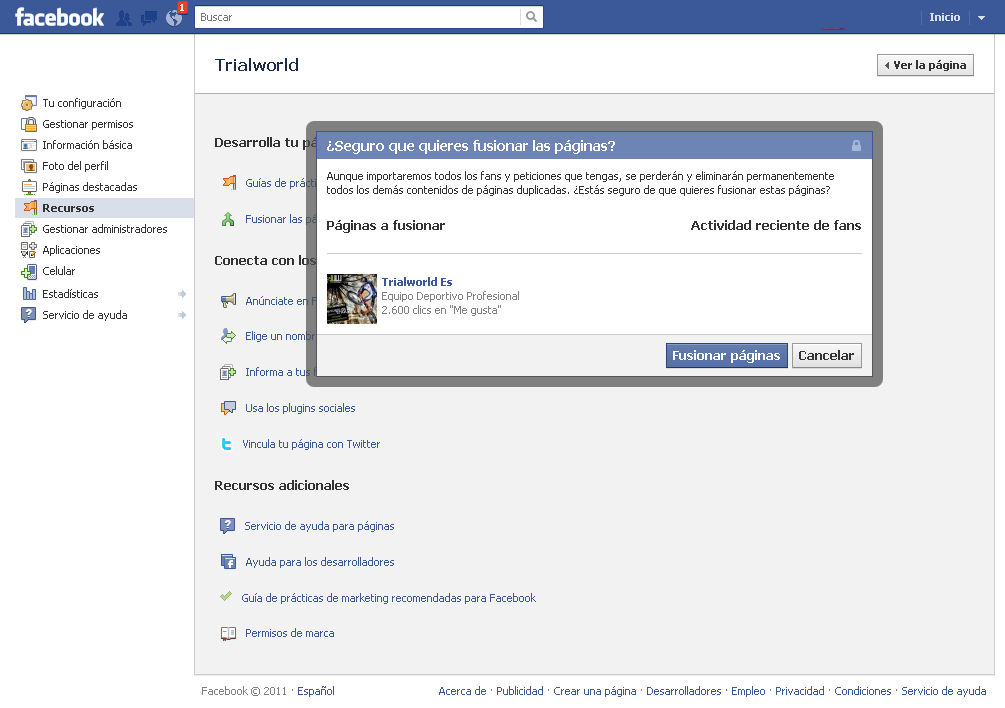Click the Guías de prácticas flag icon

coord(229,183)
